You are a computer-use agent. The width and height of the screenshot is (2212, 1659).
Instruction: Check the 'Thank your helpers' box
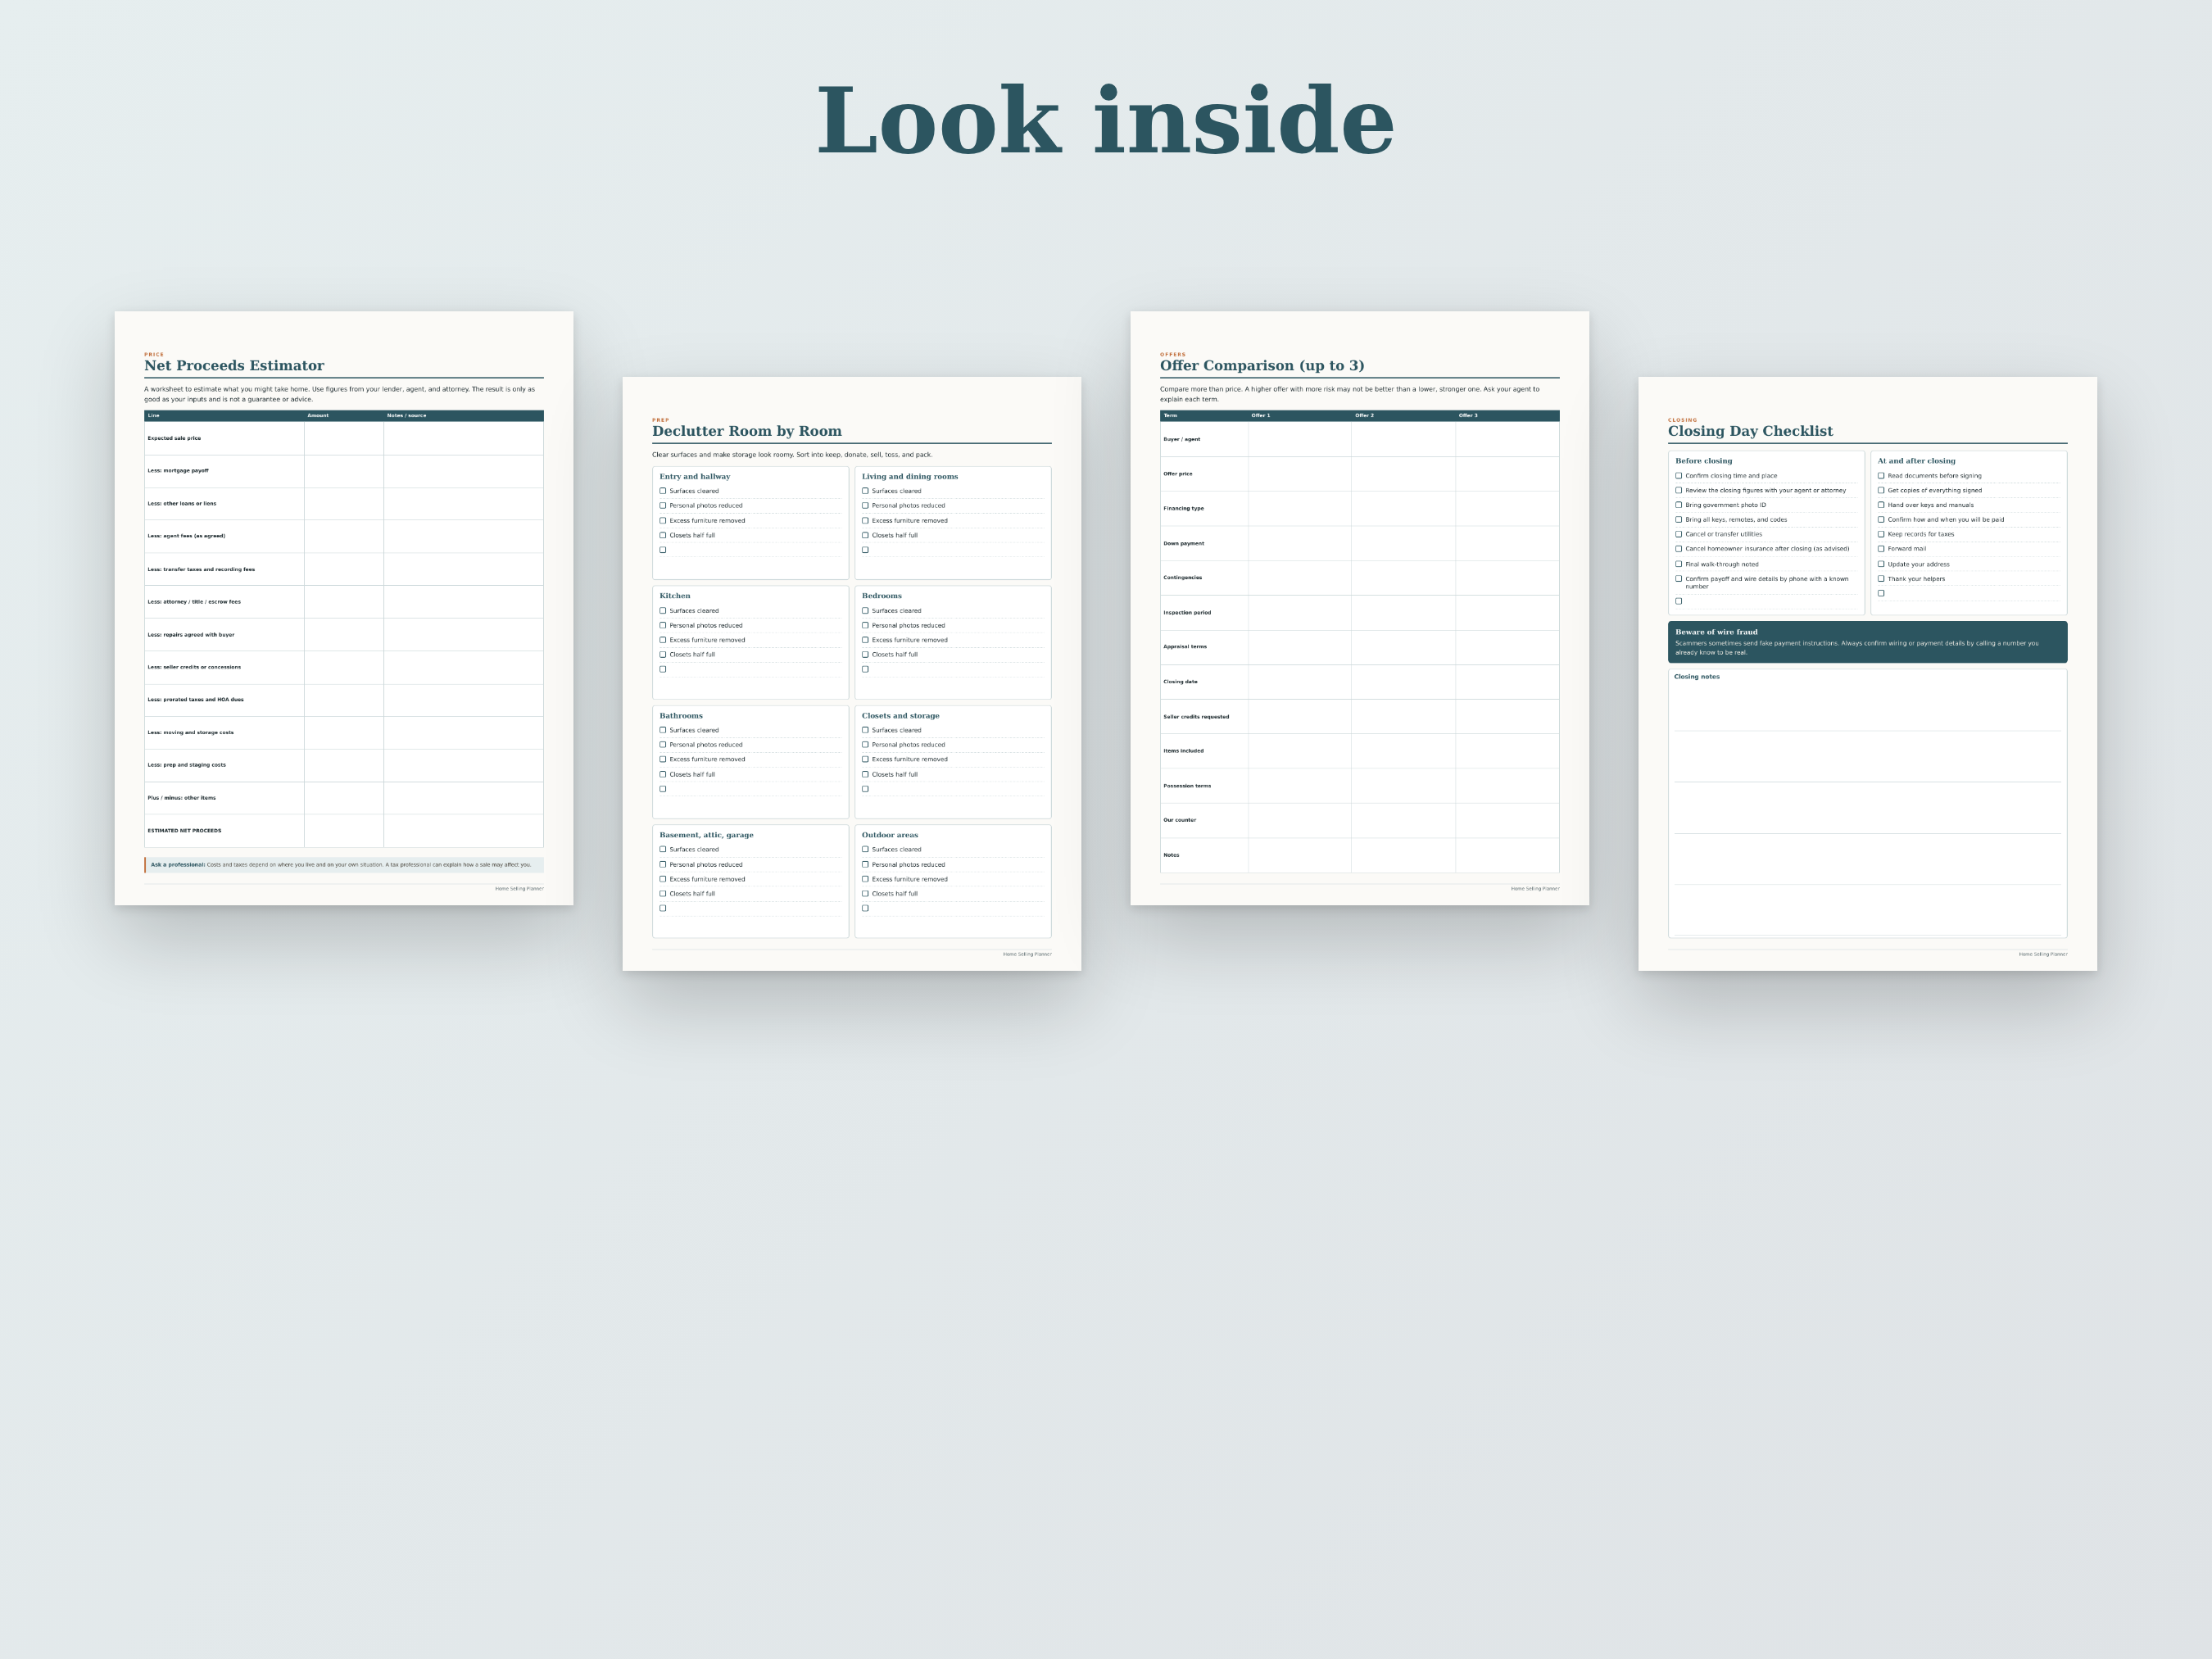pyautogui.click(x=1881, y=578)
